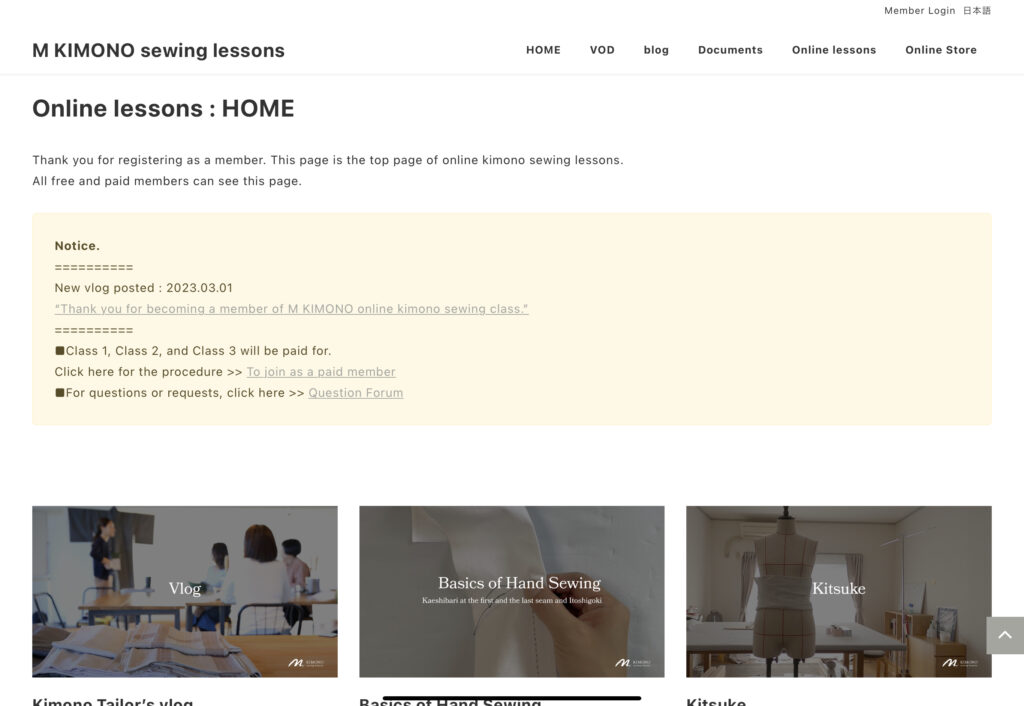Select Online lessons in navigation
Screen dimensions: 1024x706
834,50
